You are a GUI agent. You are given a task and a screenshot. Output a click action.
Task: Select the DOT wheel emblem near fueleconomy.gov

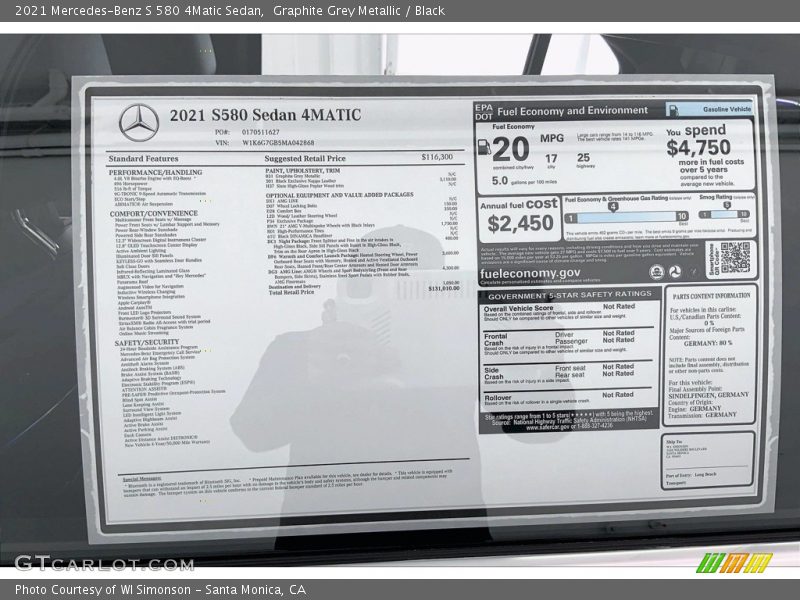pyautogui.click(x=677, y=272)
